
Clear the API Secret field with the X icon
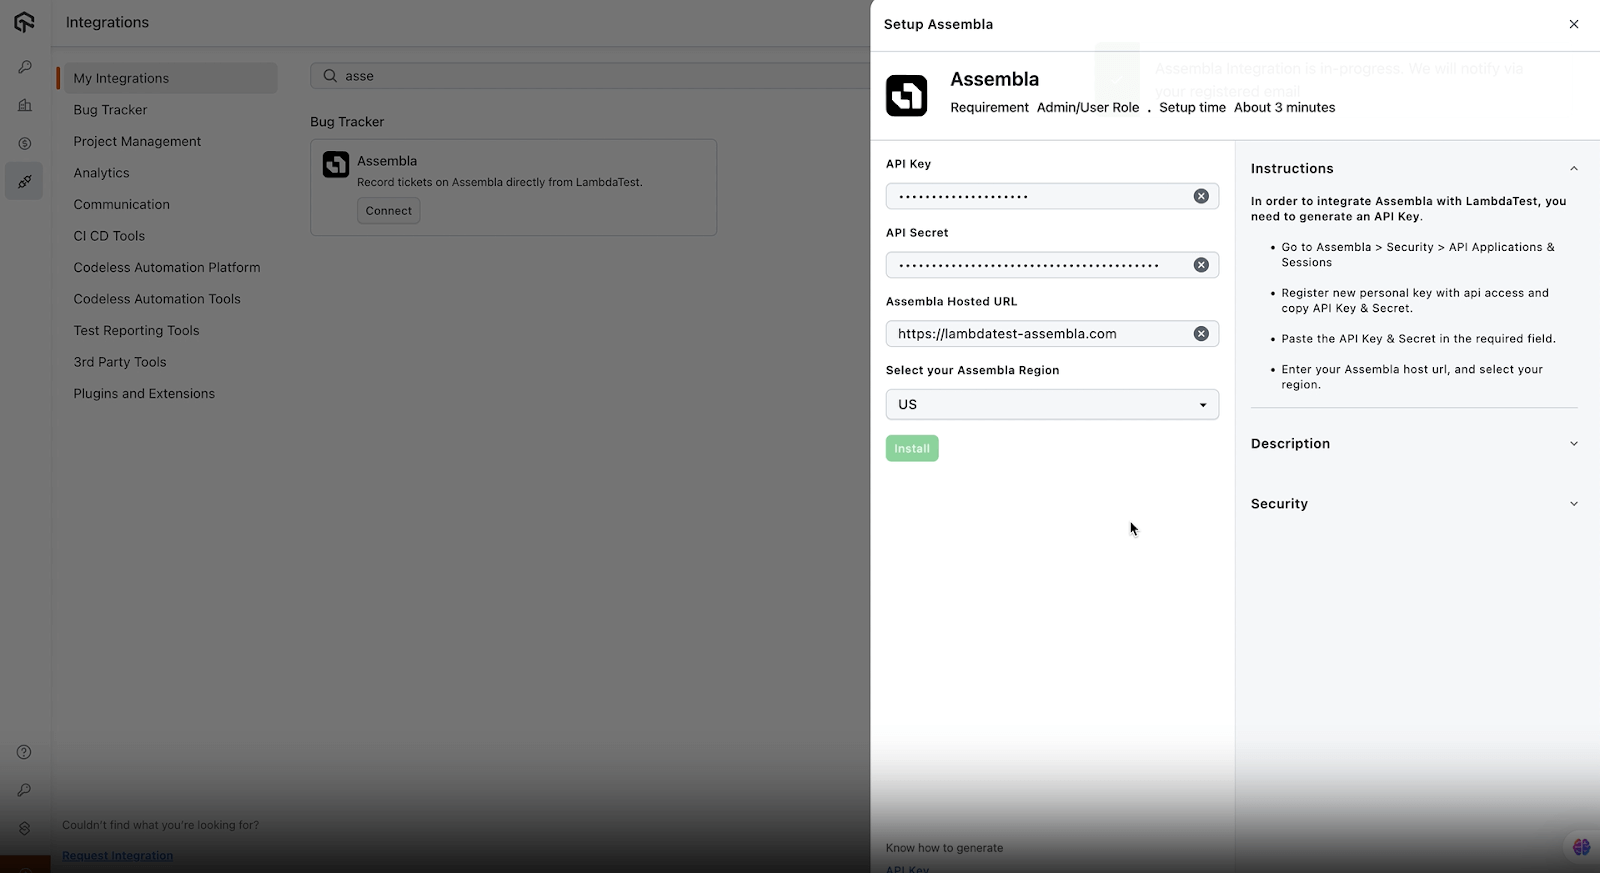pyautogui.click(x=1201, y=265)
